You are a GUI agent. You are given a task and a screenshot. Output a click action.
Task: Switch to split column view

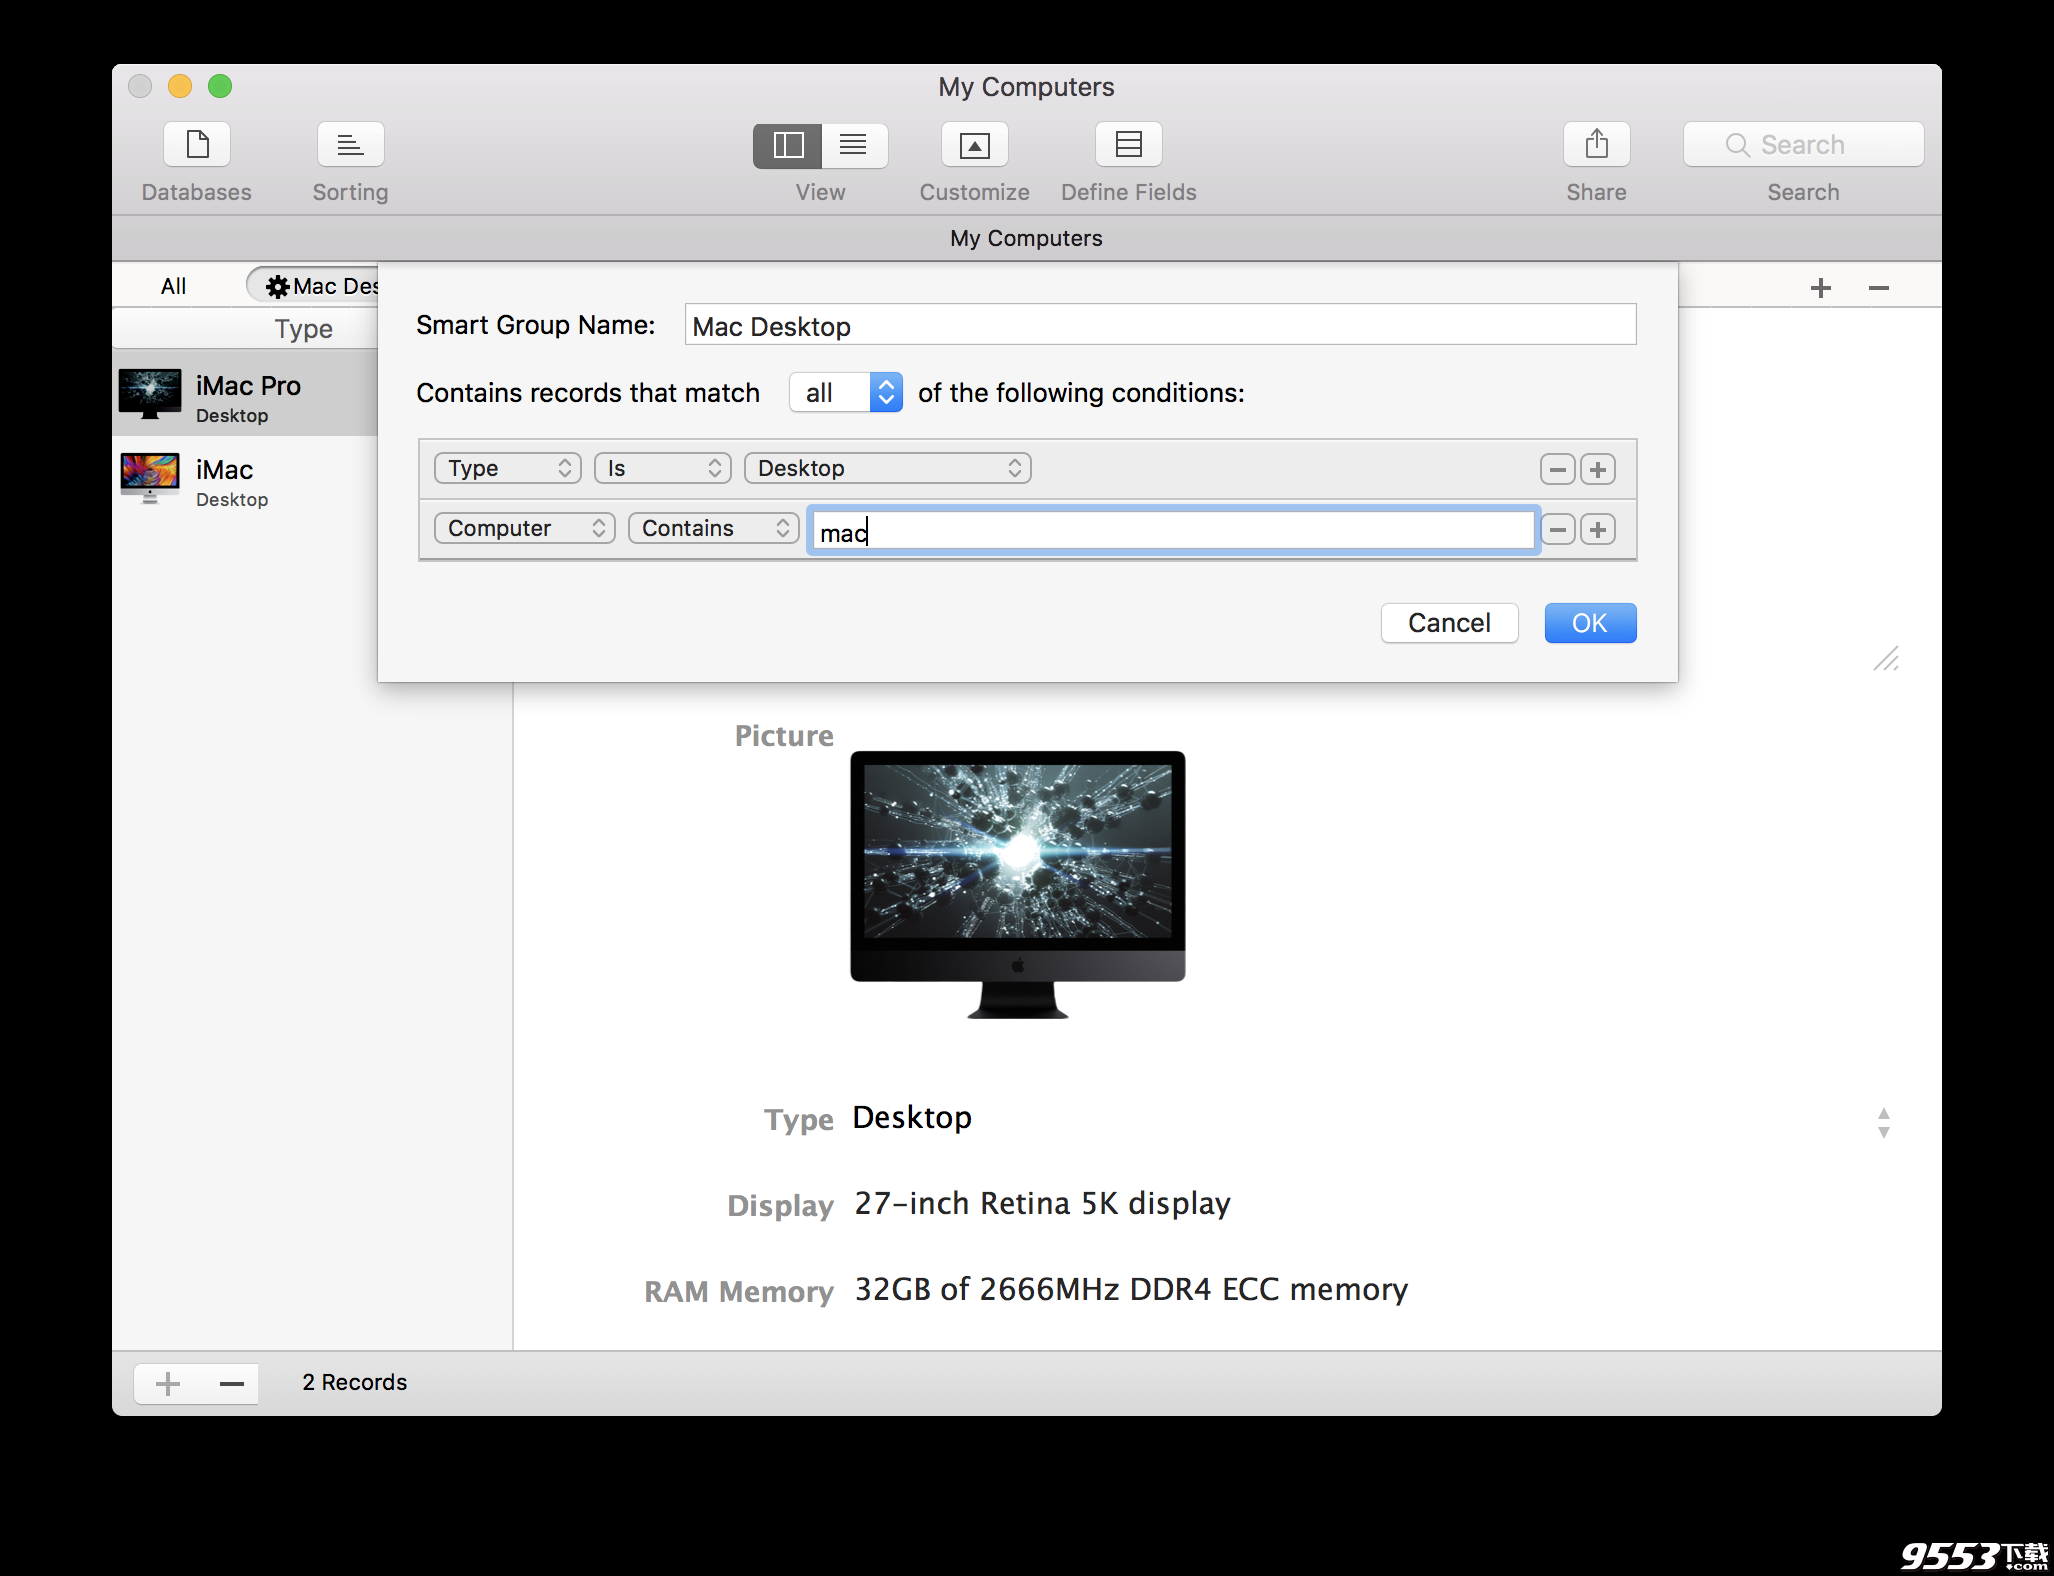coord(788,146)
